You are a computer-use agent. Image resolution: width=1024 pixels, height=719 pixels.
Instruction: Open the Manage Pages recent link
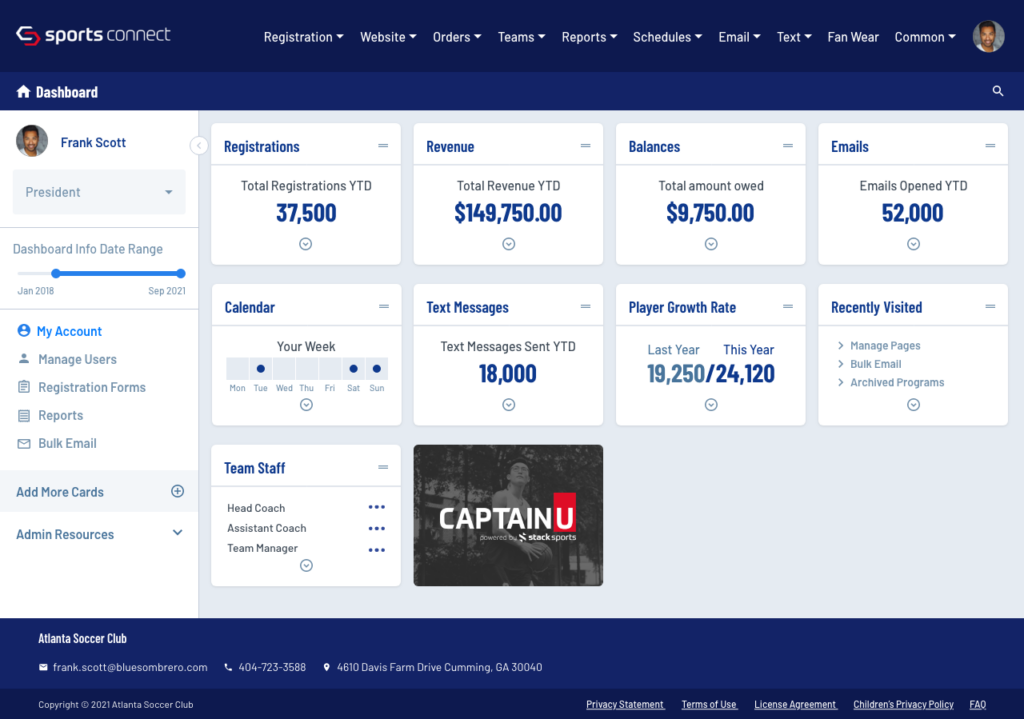884,346
